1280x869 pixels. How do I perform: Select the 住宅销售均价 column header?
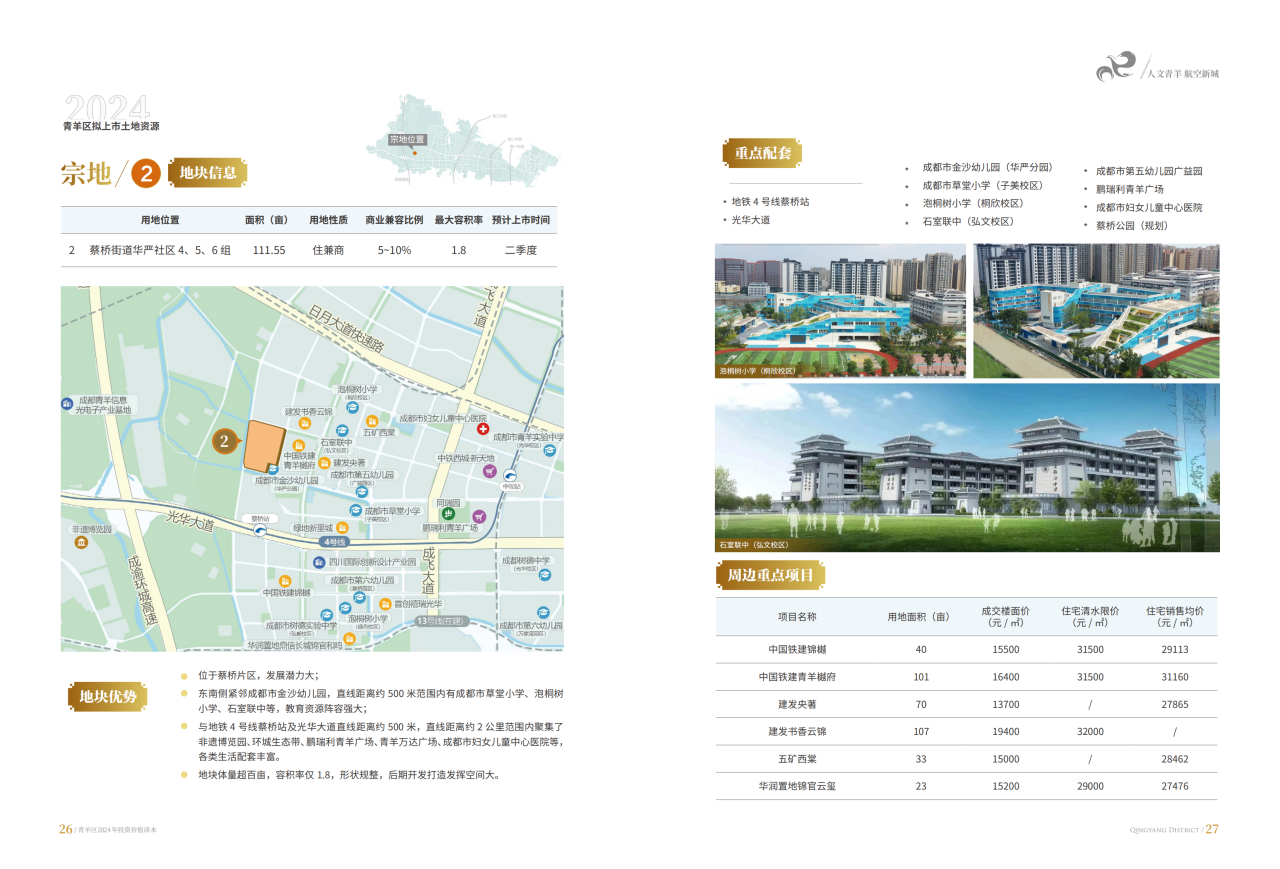pos(1175,616)
